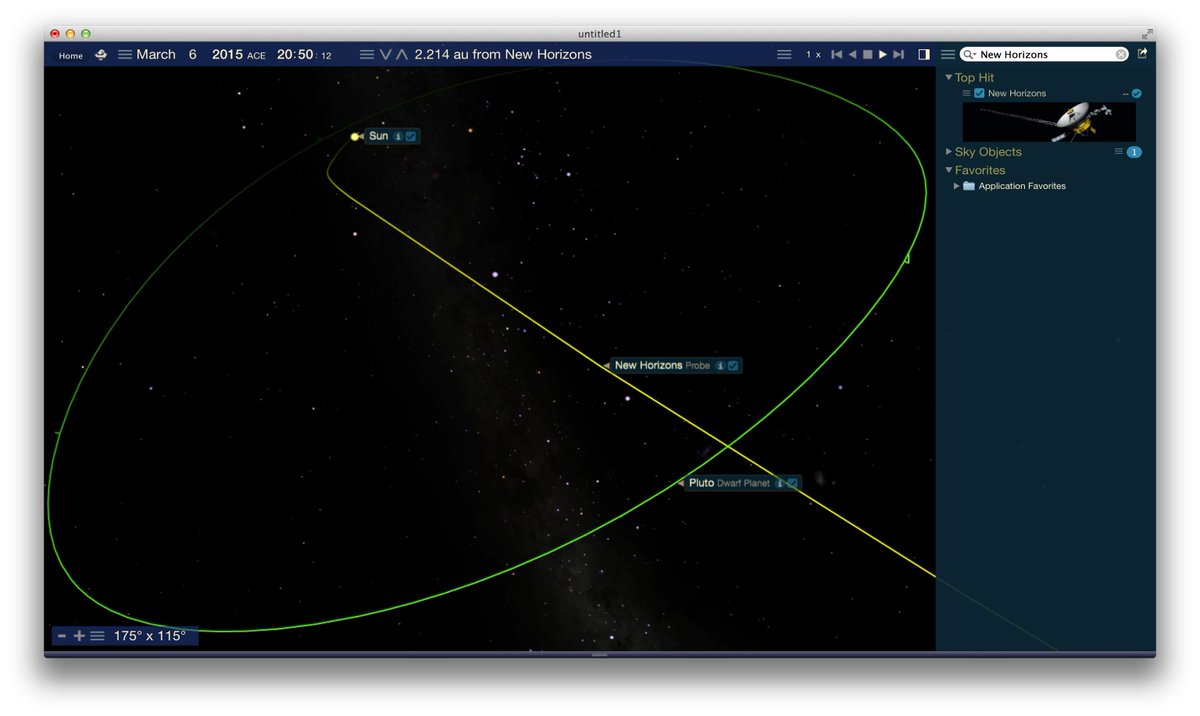Click the spacecraft icon next to Home
This screenshot has width=1200, height=716.
(101, 55)
